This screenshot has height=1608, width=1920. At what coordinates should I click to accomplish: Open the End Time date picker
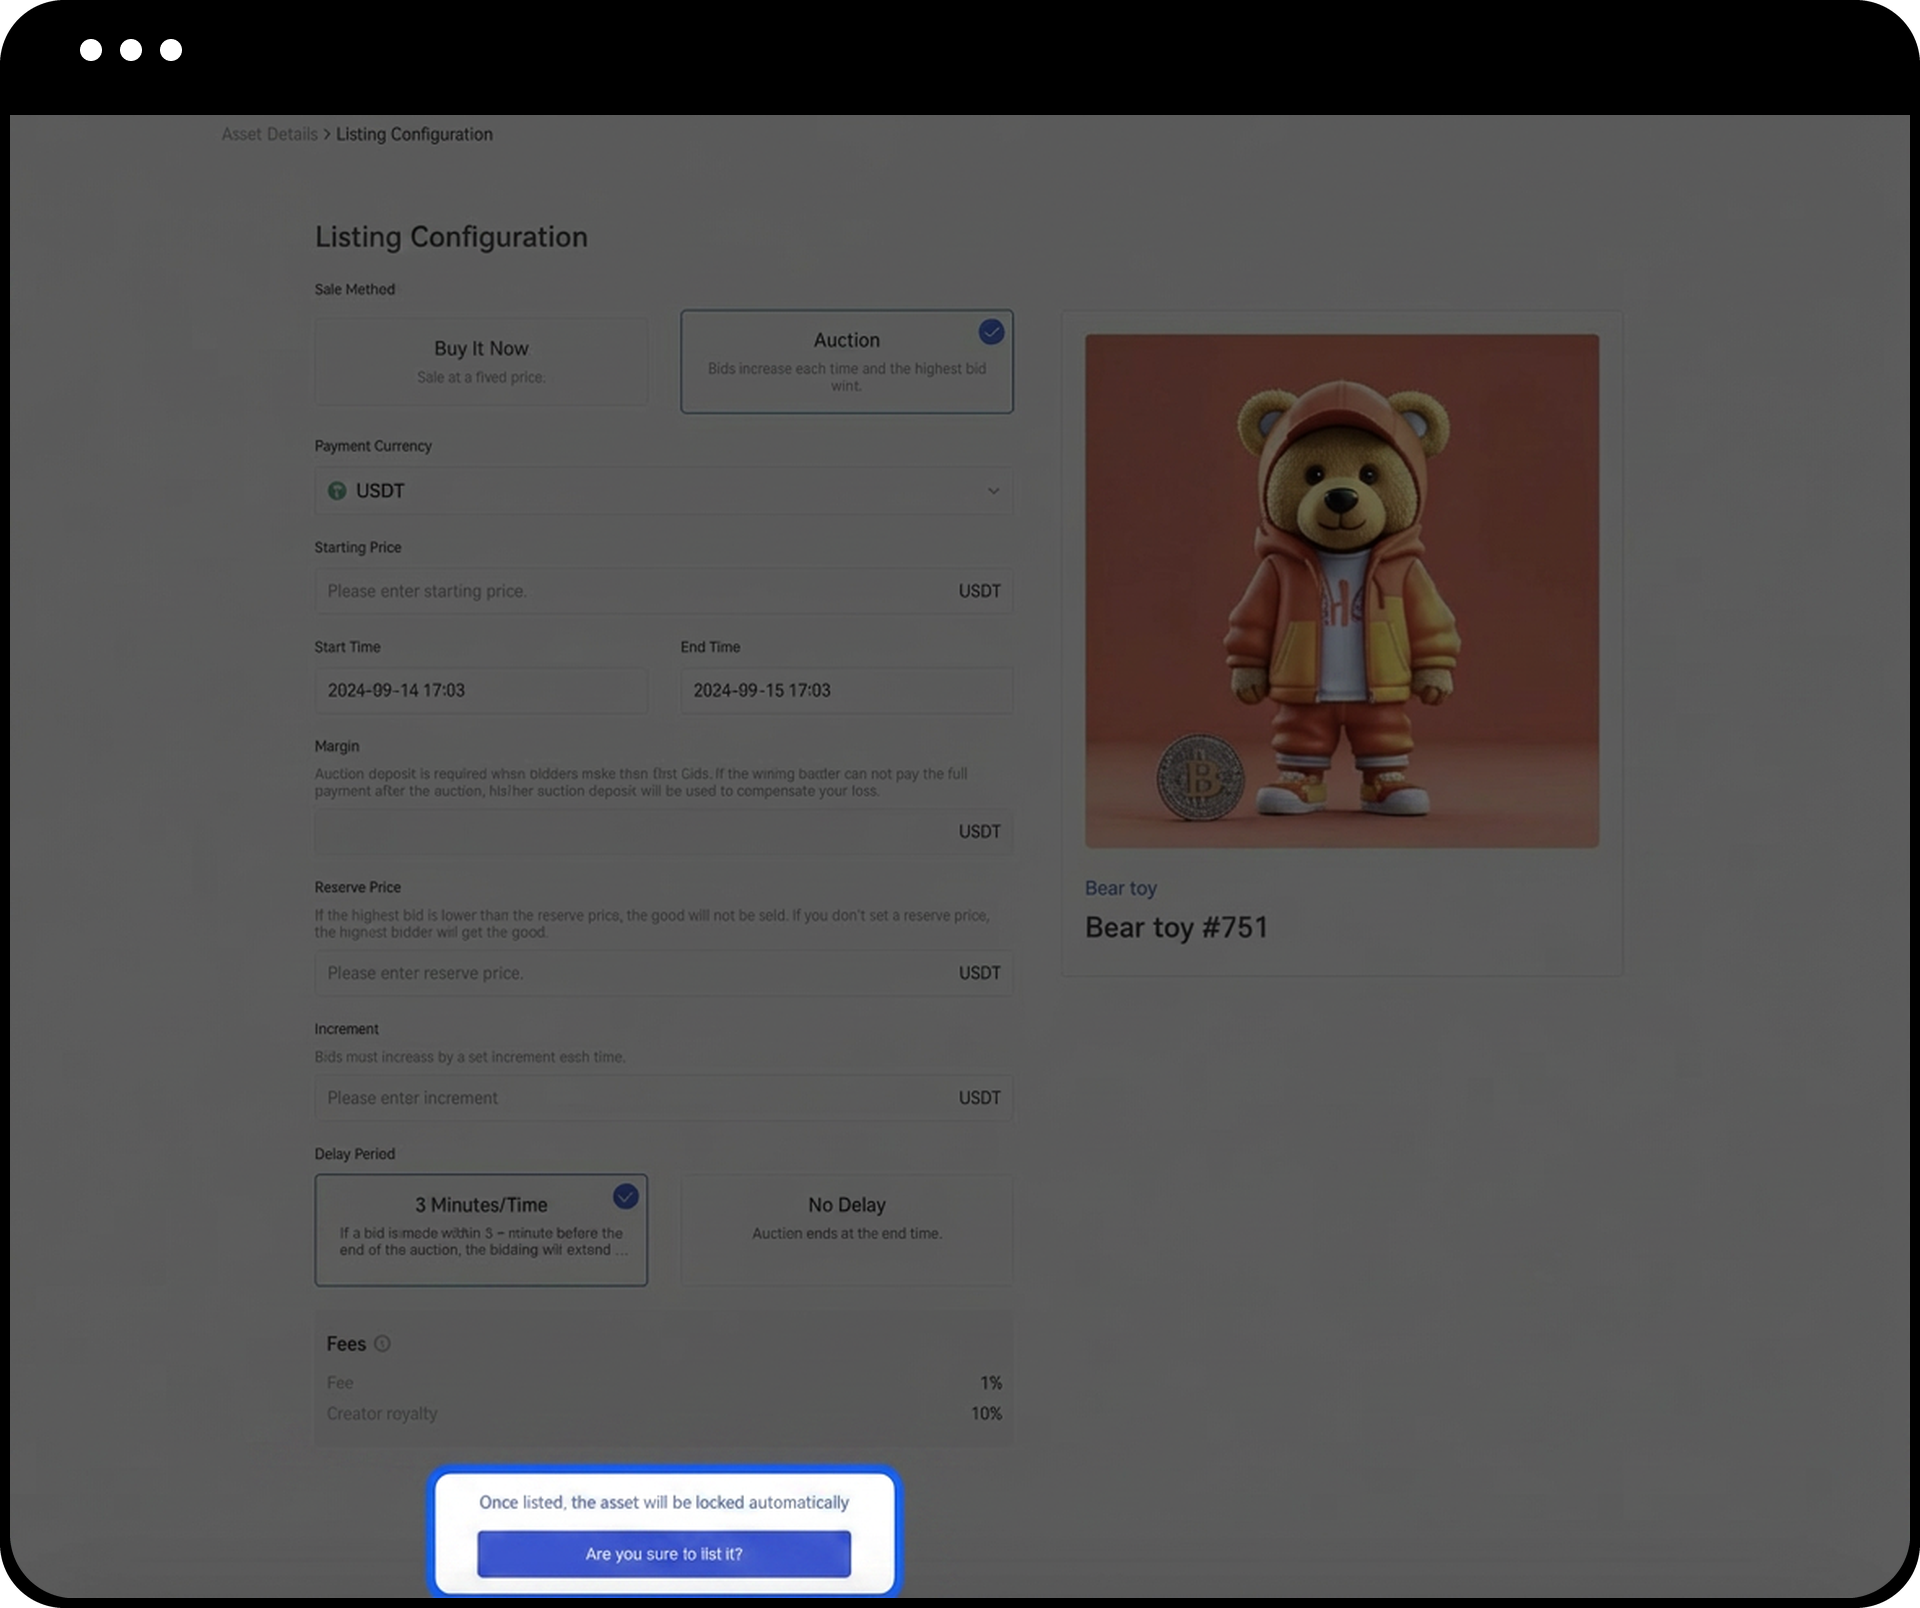(846, 690)
